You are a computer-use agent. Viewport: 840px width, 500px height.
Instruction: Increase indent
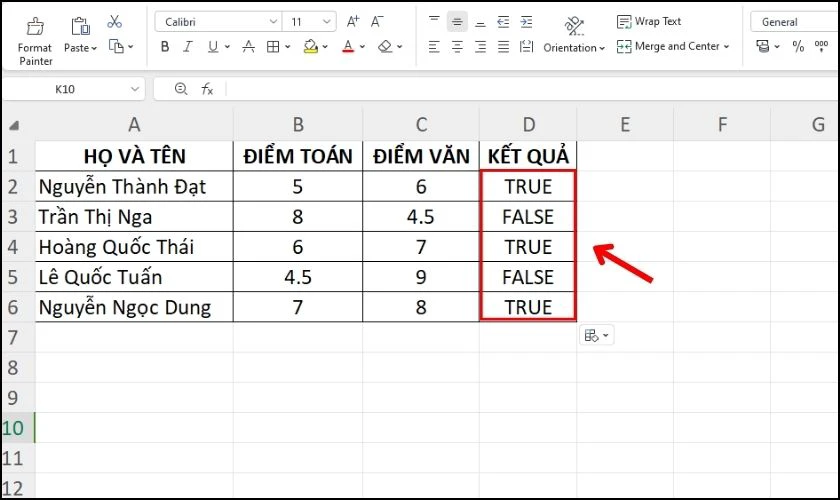527,21
